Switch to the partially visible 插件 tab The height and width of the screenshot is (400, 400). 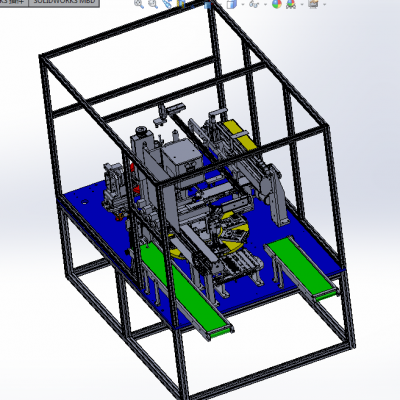click(x=14, y=2)
